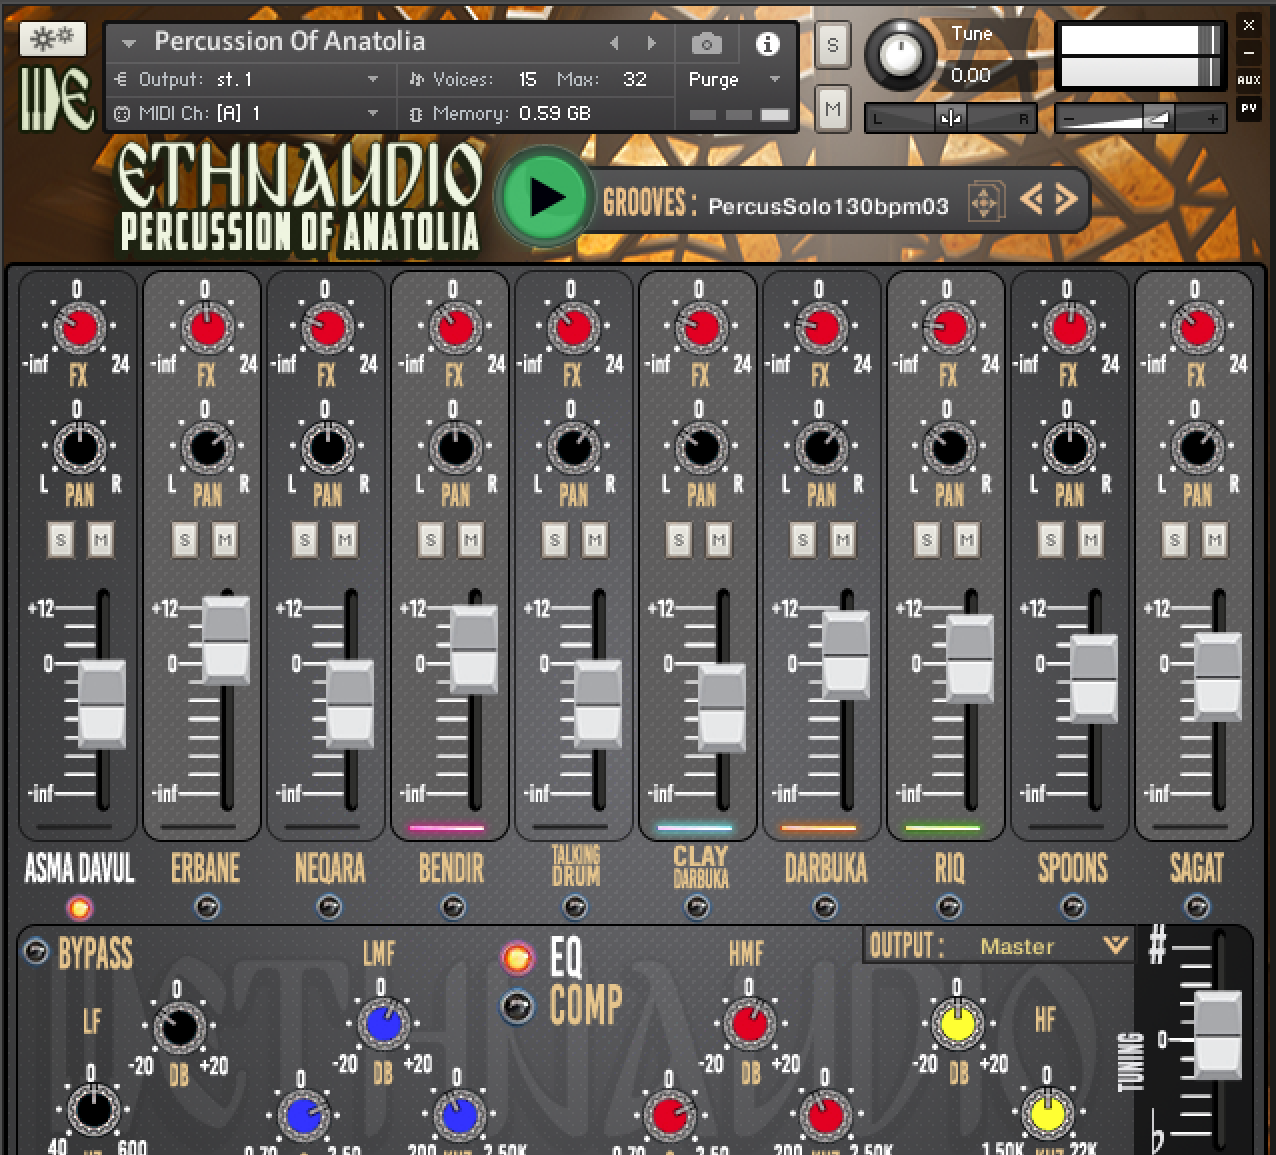Open the MIDI Ch dropdown
This screenshot has height=1155, width=1276.
coord(246,113)
